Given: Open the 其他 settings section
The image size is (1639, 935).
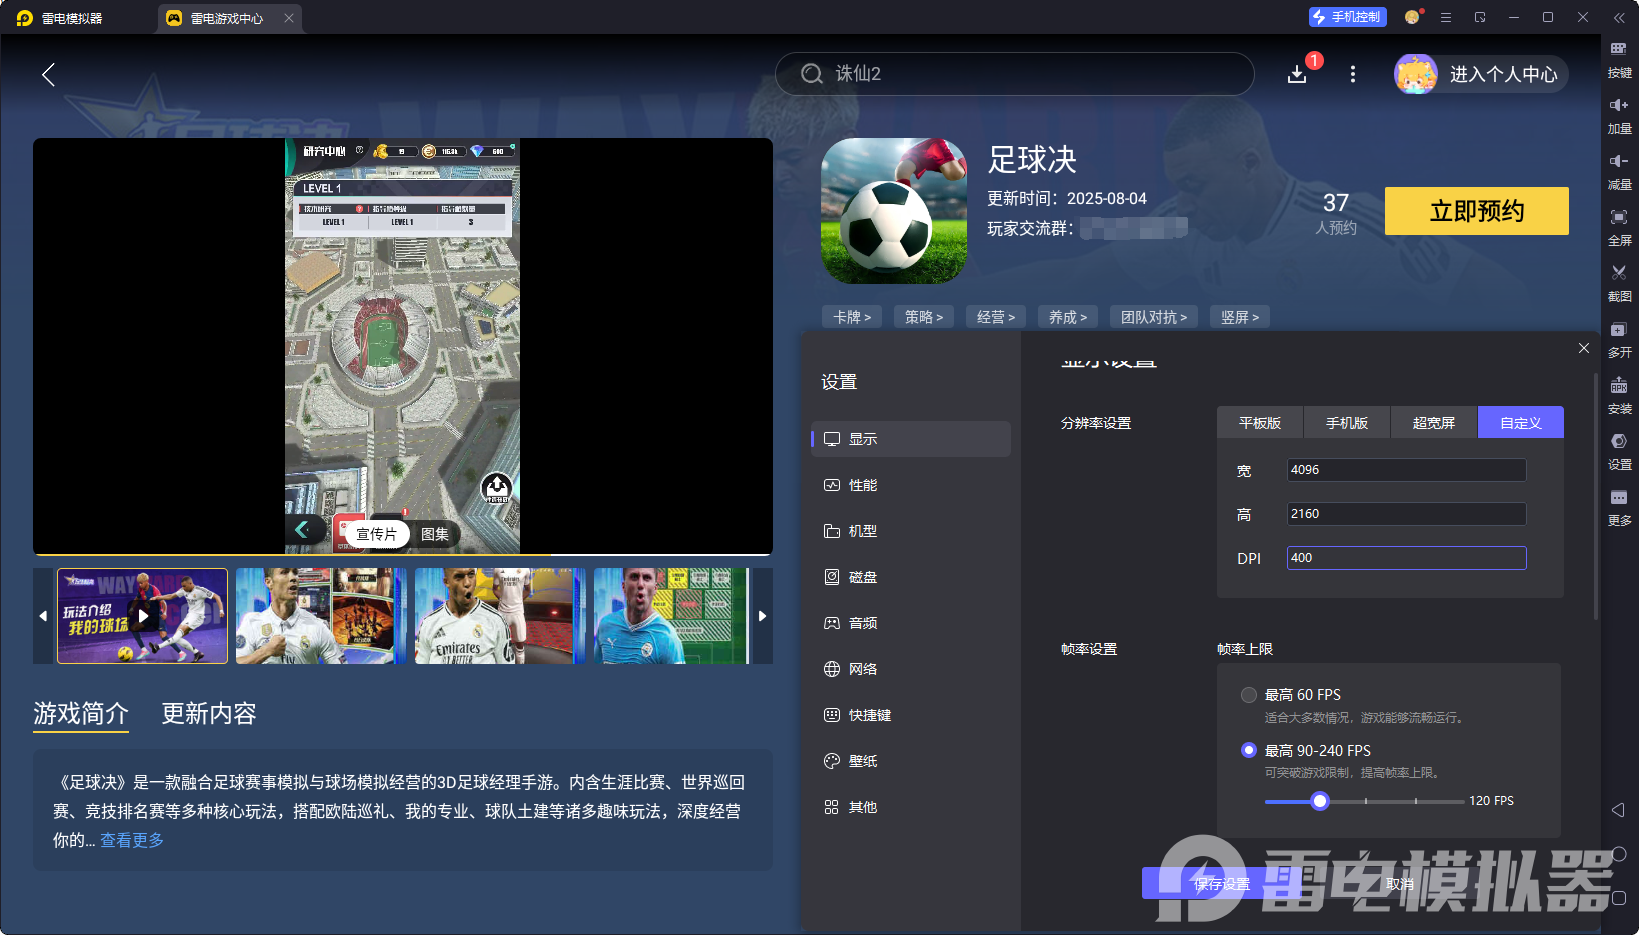Looking at the screenshot, I should point(911,807).
